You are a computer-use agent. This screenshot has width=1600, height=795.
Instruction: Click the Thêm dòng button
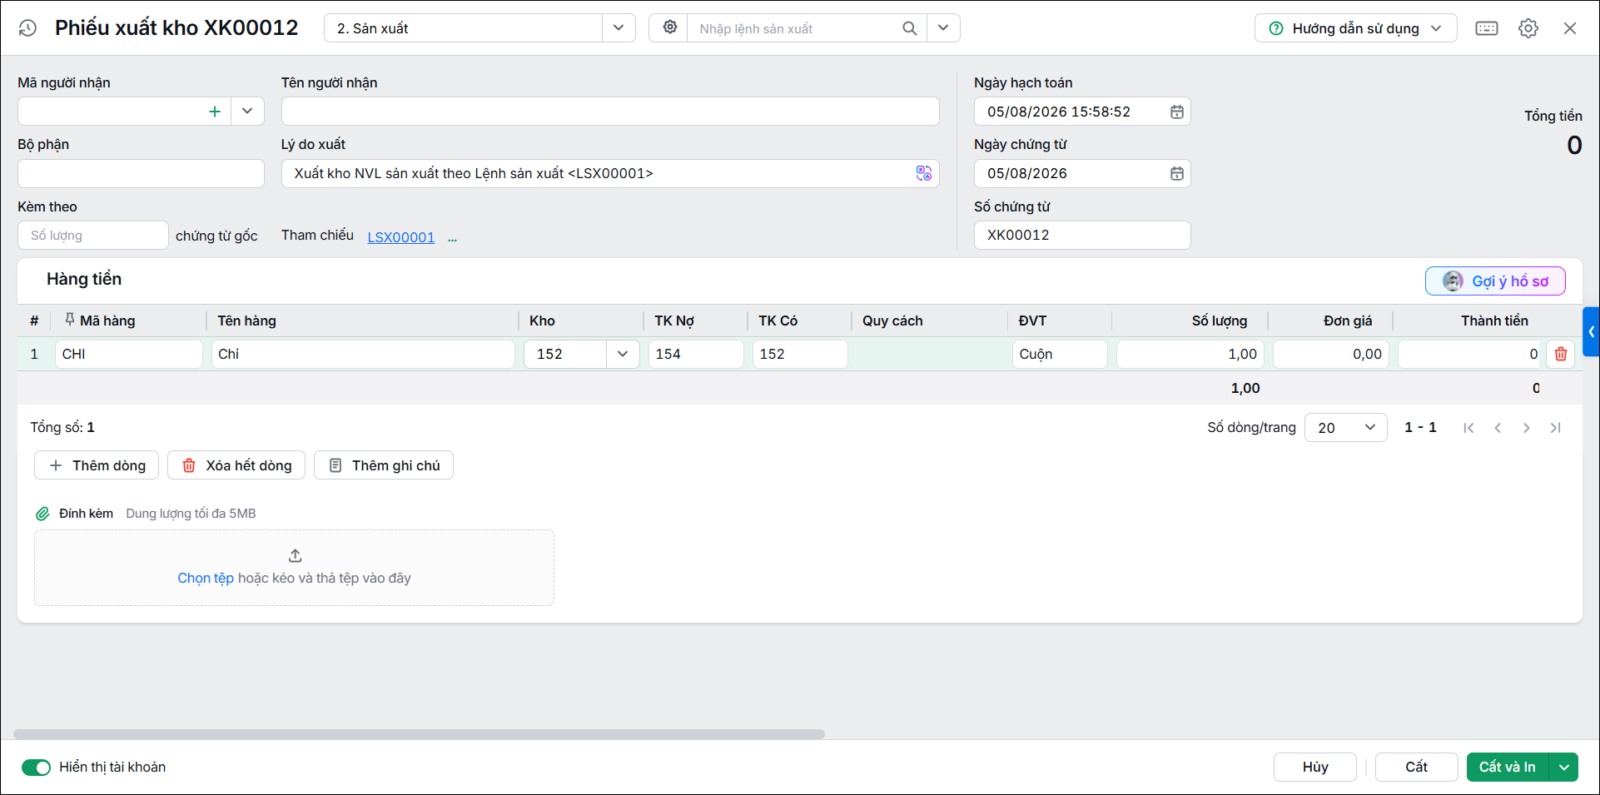(x=97, y=465)
